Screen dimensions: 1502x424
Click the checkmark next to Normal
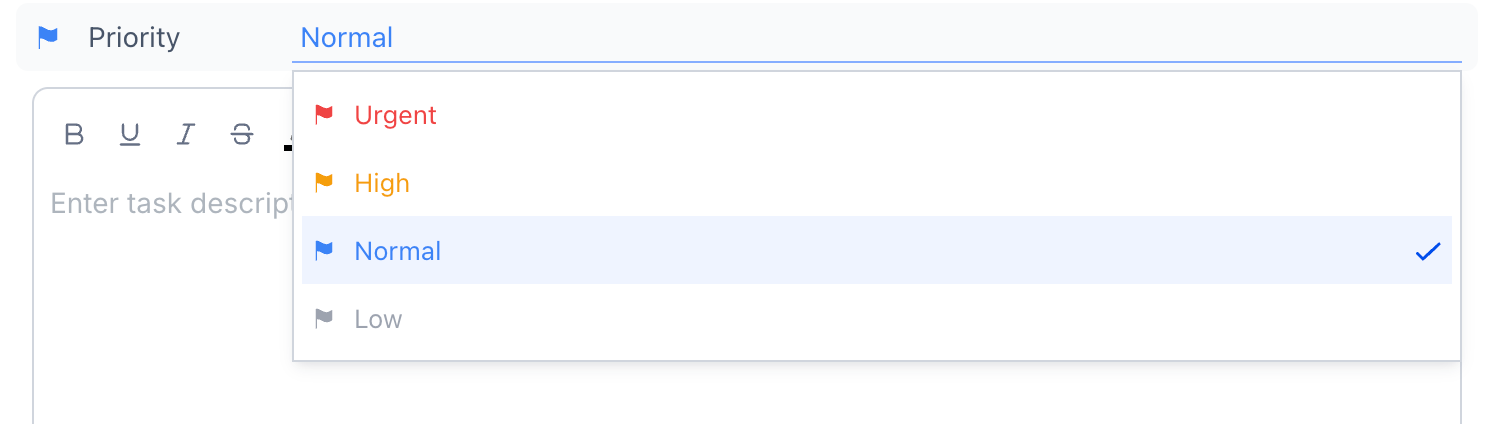pyautogui.click(x=1427, y=251)
